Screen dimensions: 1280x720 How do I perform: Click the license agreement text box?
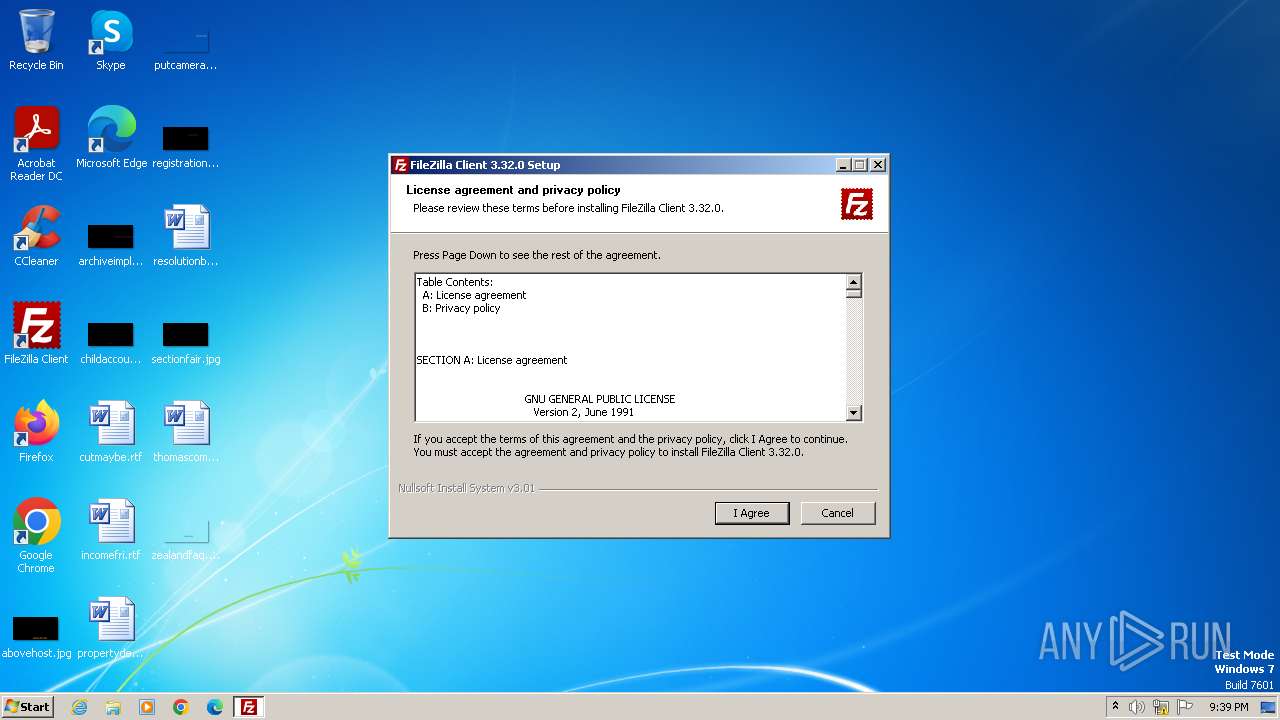pyautogui.click(x=630, y=347)
